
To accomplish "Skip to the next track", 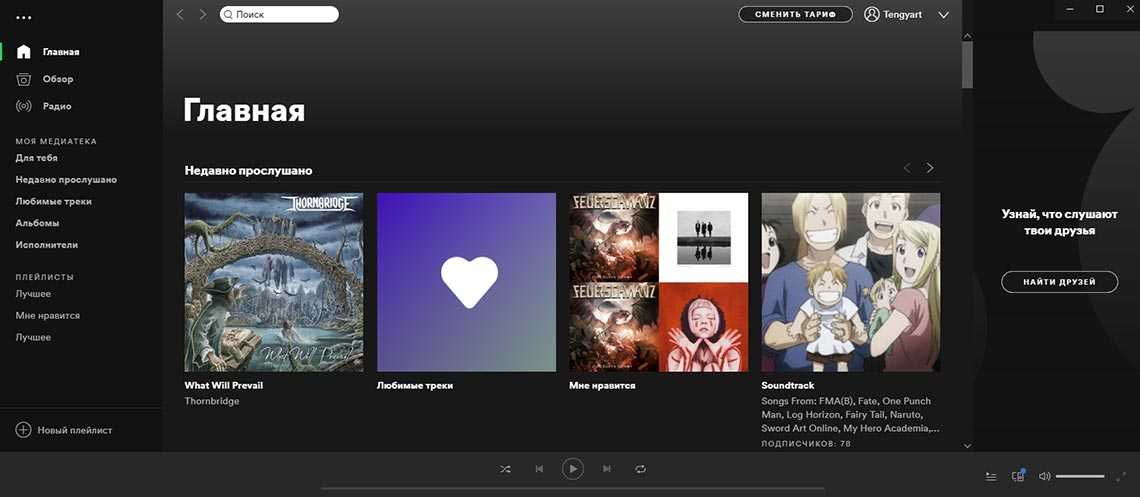I will 606,468.
